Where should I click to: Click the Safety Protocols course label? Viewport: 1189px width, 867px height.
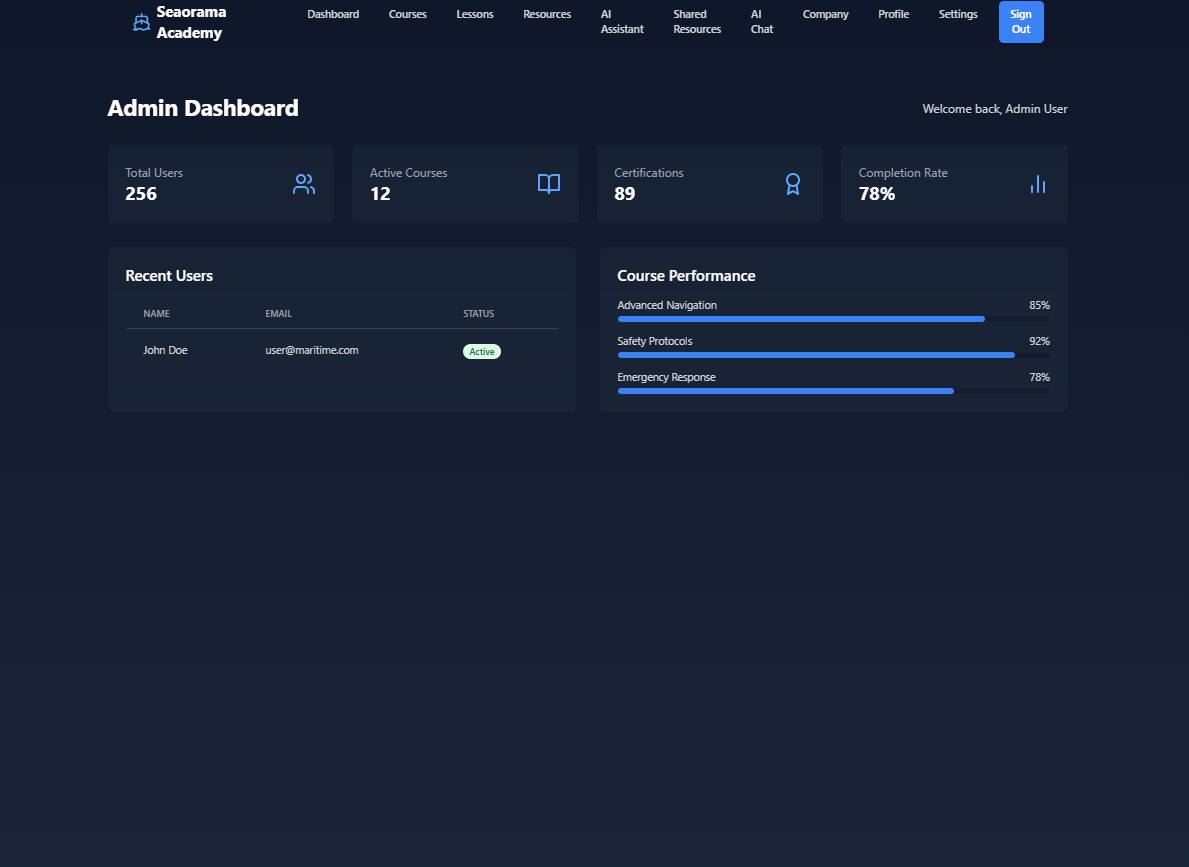[x=654, y=341]
